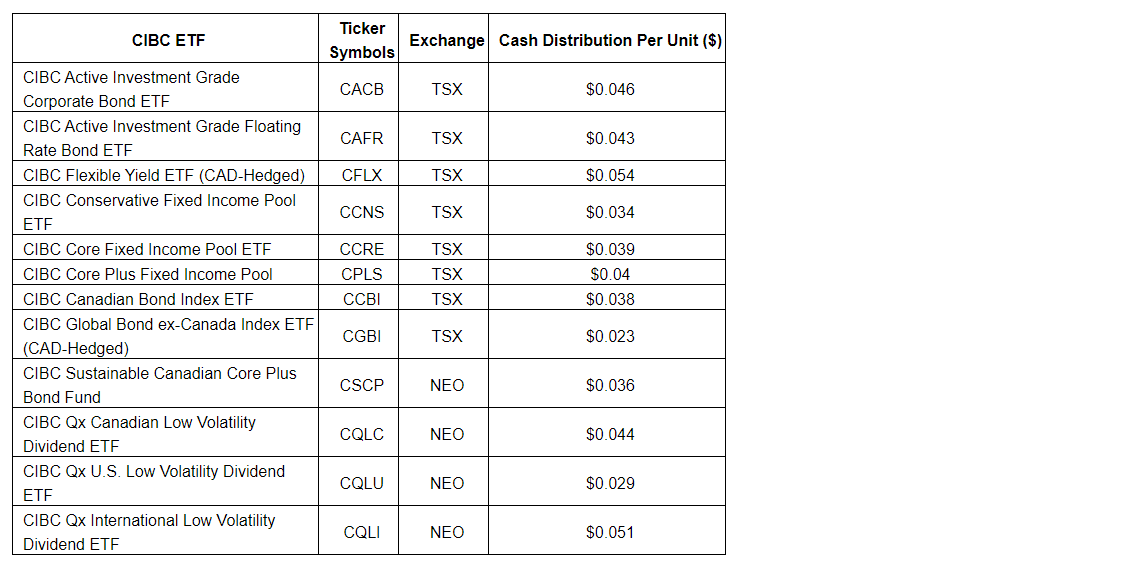Viewport: 1147px width, 565px height.
Task: Click the $0.04 distribution for CPLS
Action: pos(610,274)
